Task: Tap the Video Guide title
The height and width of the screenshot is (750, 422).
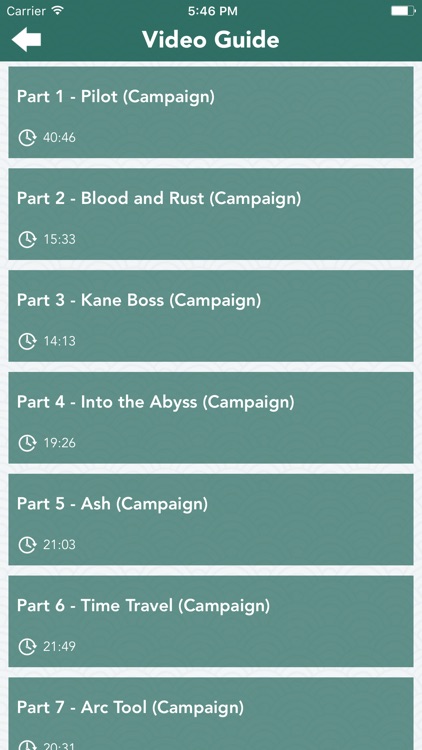Action: pos(211,40)
